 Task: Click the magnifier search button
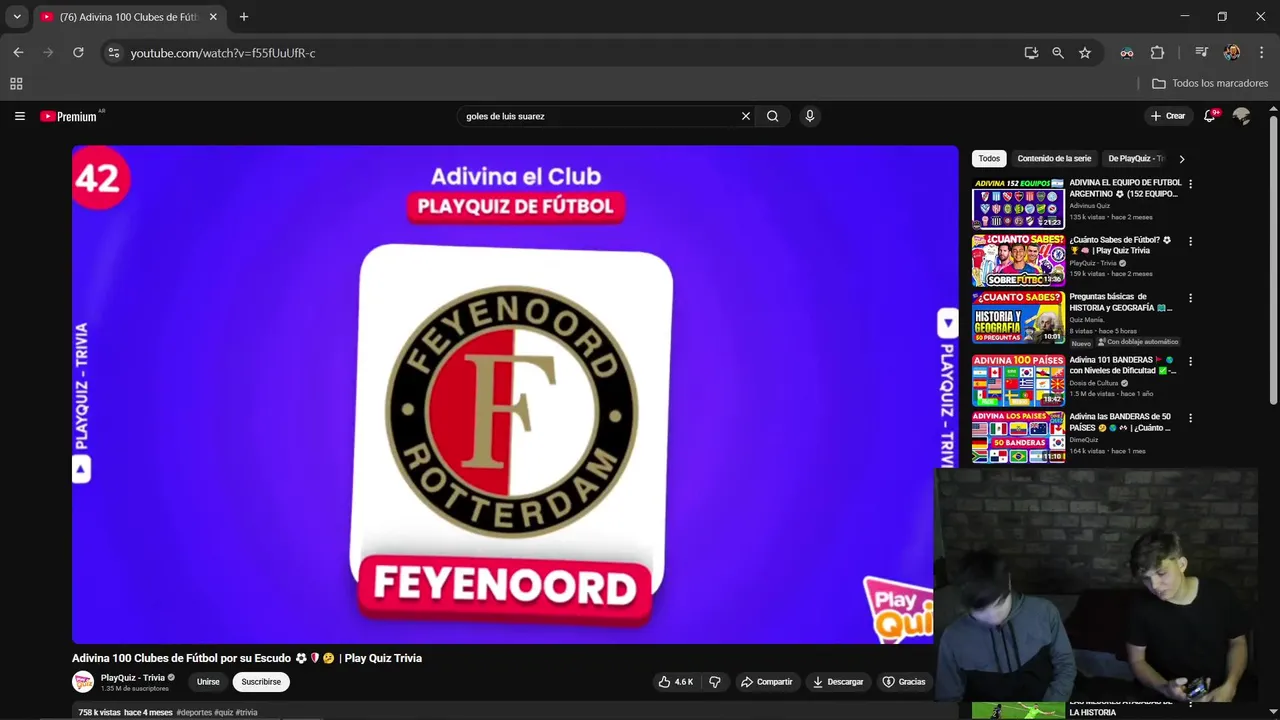pos(772,116)
